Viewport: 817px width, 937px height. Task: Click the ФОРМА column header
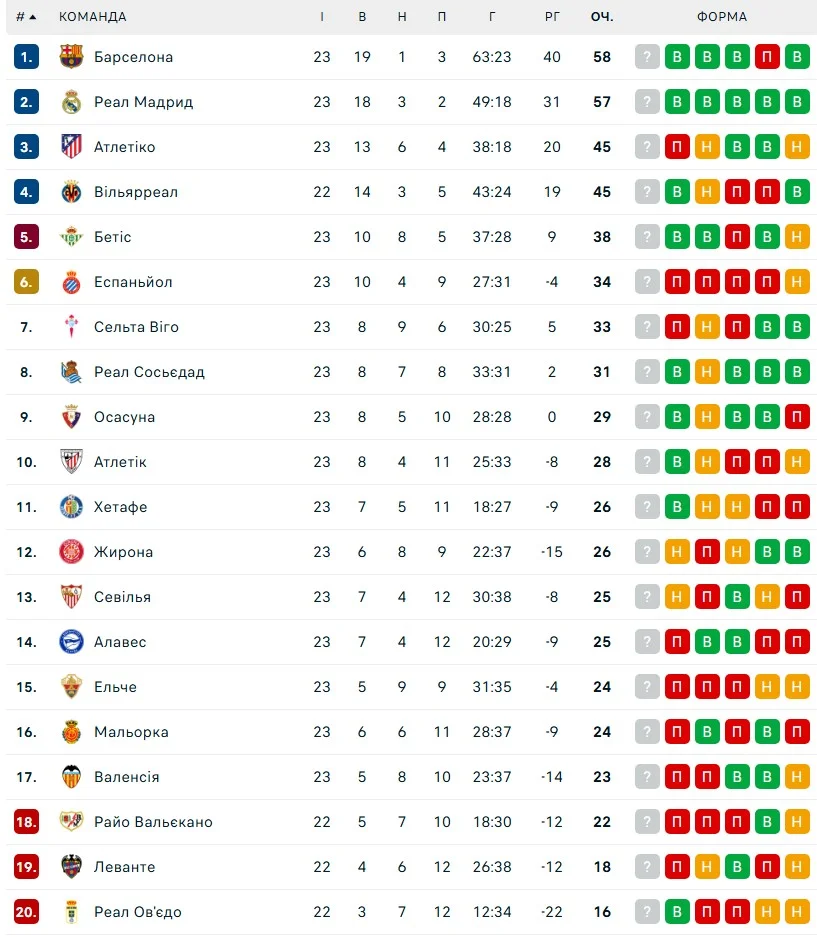click(722, 17)
